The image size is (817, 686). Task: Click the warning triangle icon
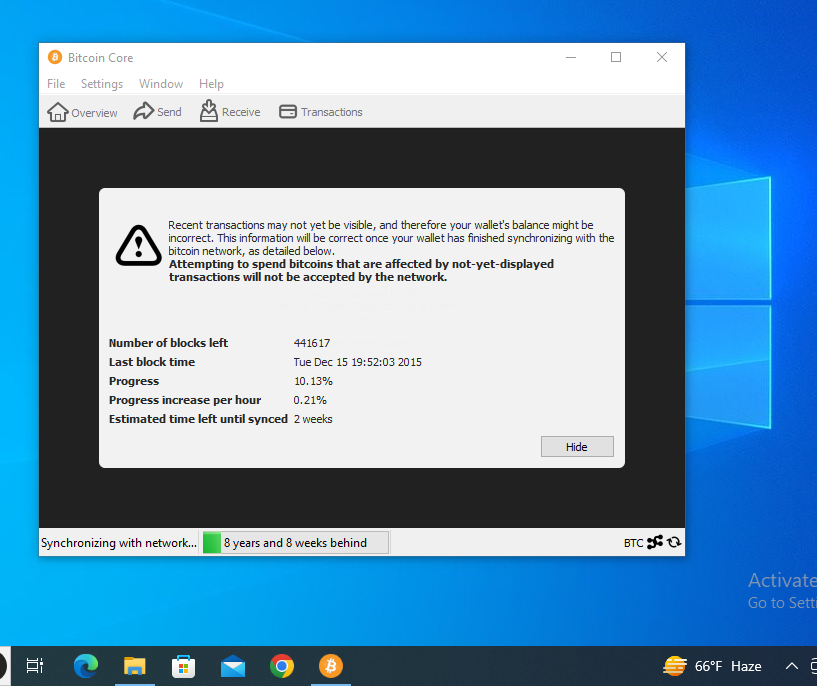[138, 245]
